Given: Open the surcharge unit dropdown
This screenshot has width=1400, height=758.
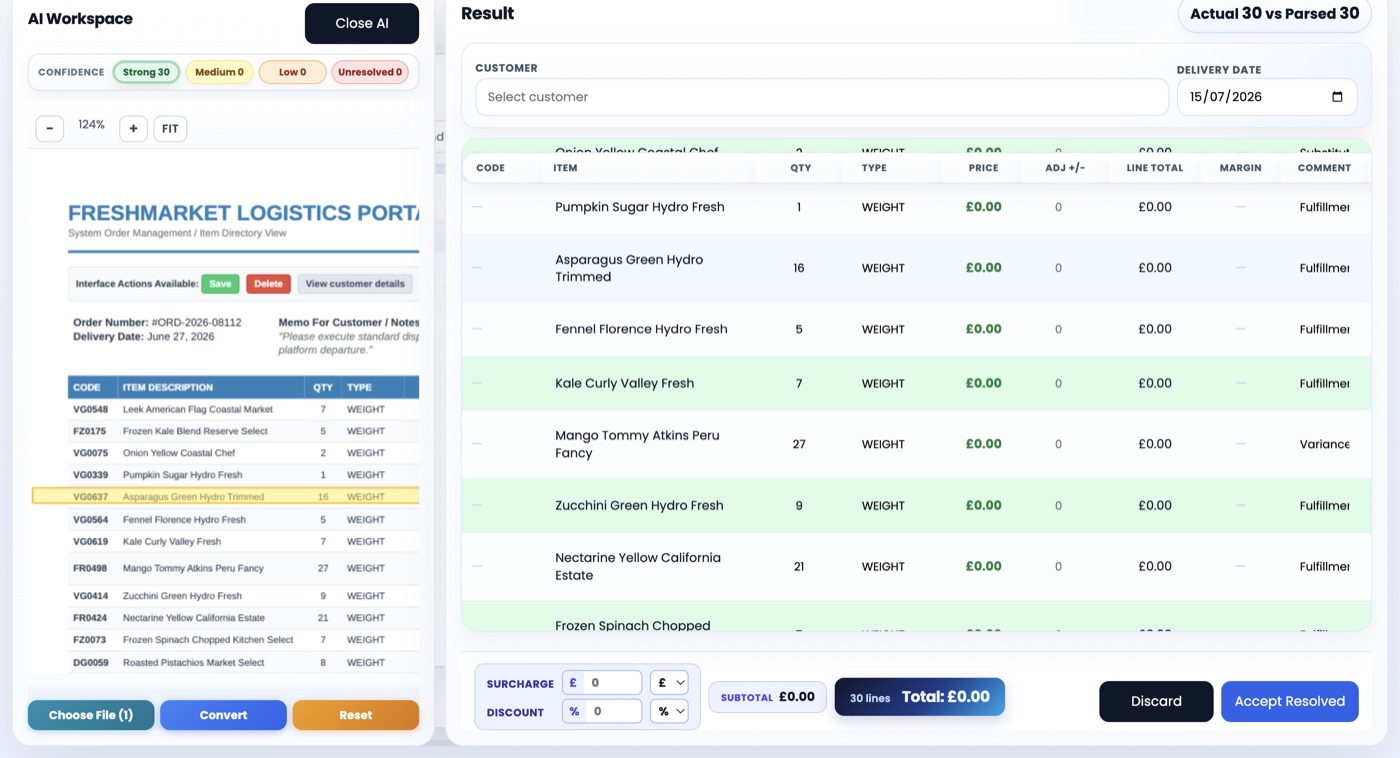Looking at the screenshot, I should [x=669, y=683].
